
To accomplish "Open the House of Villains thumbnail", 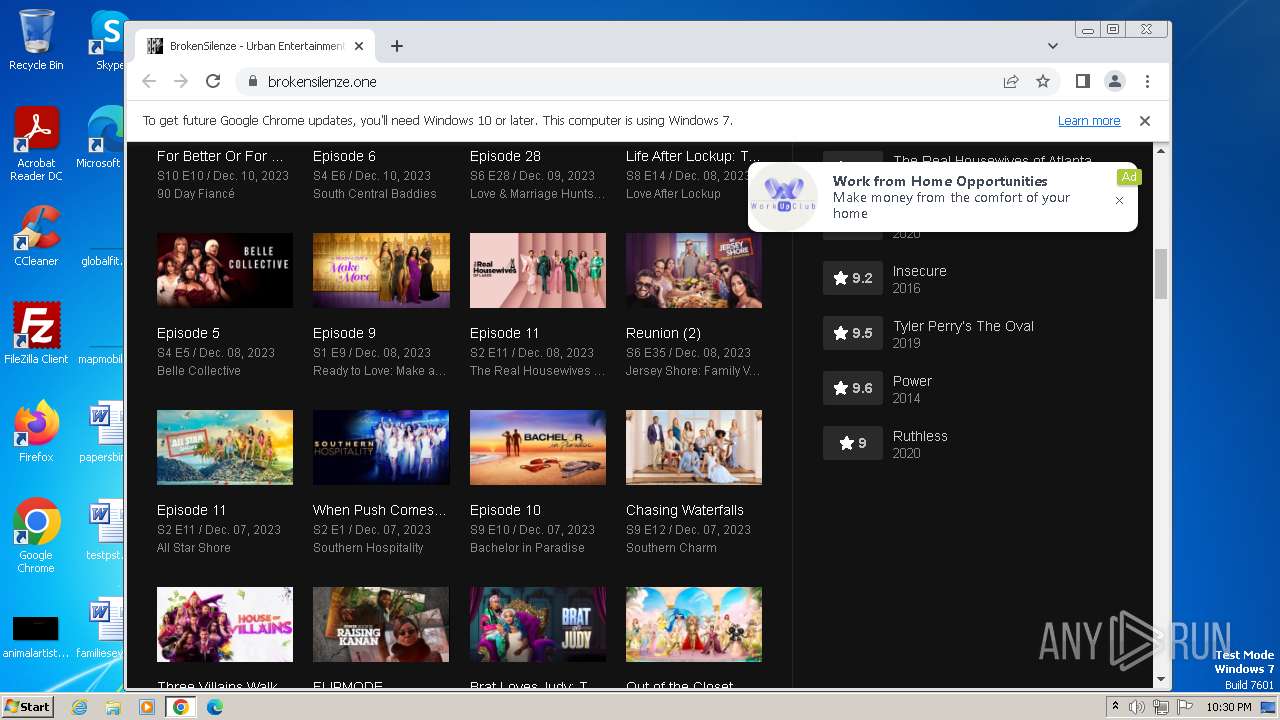I will click(x=225, y=624).
